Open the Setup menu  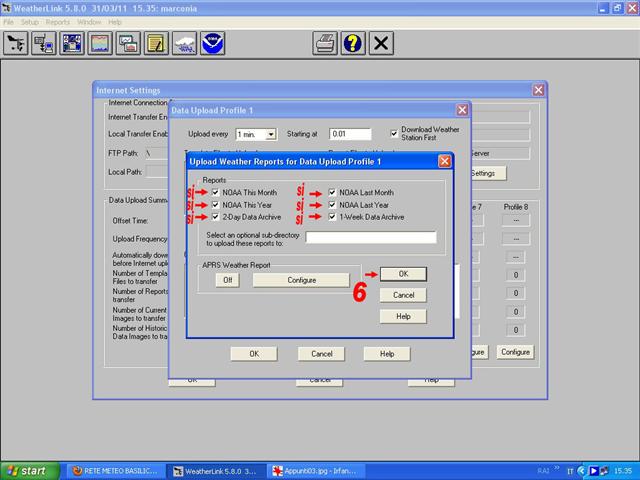pyautogui.click(x=29, y=22)
